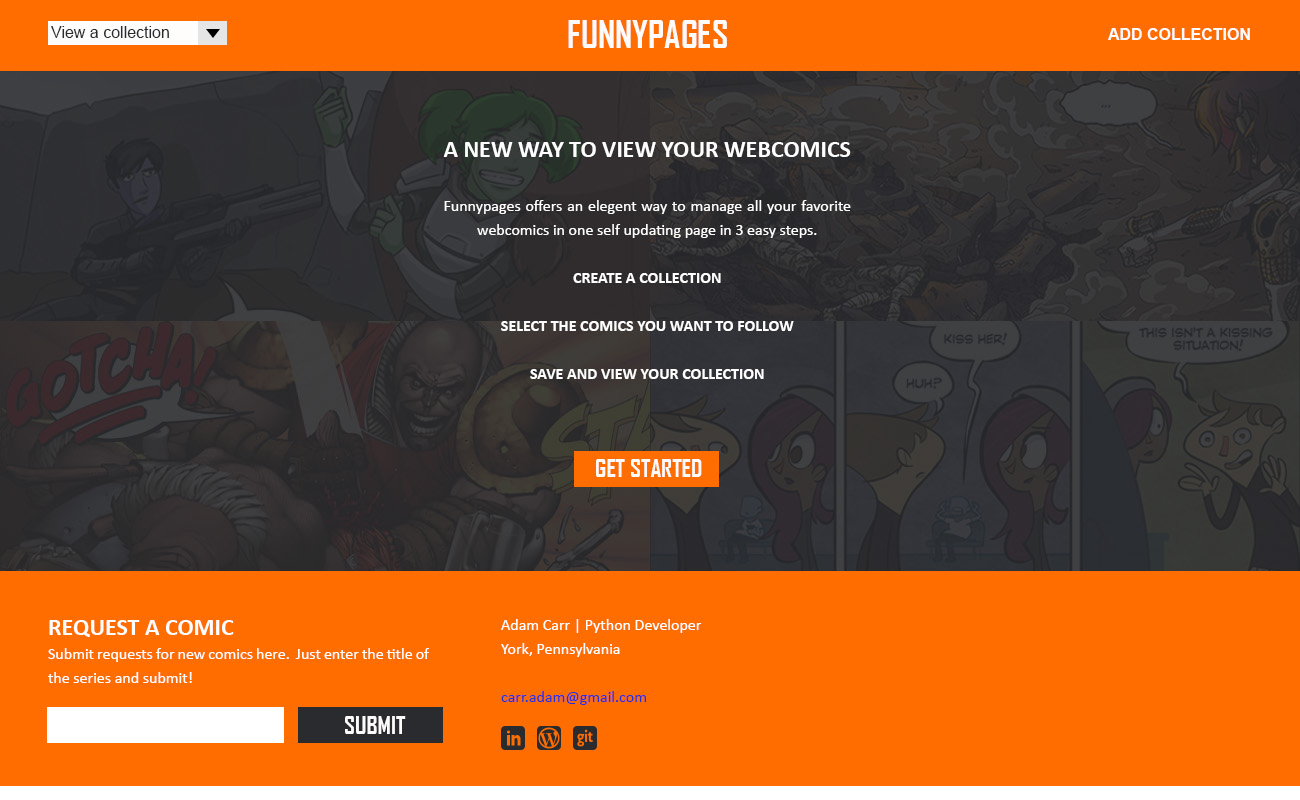Select the SAVE AND VIEW YOUR COLLECTION step
1300x800 pixels.
pos(647,374)
